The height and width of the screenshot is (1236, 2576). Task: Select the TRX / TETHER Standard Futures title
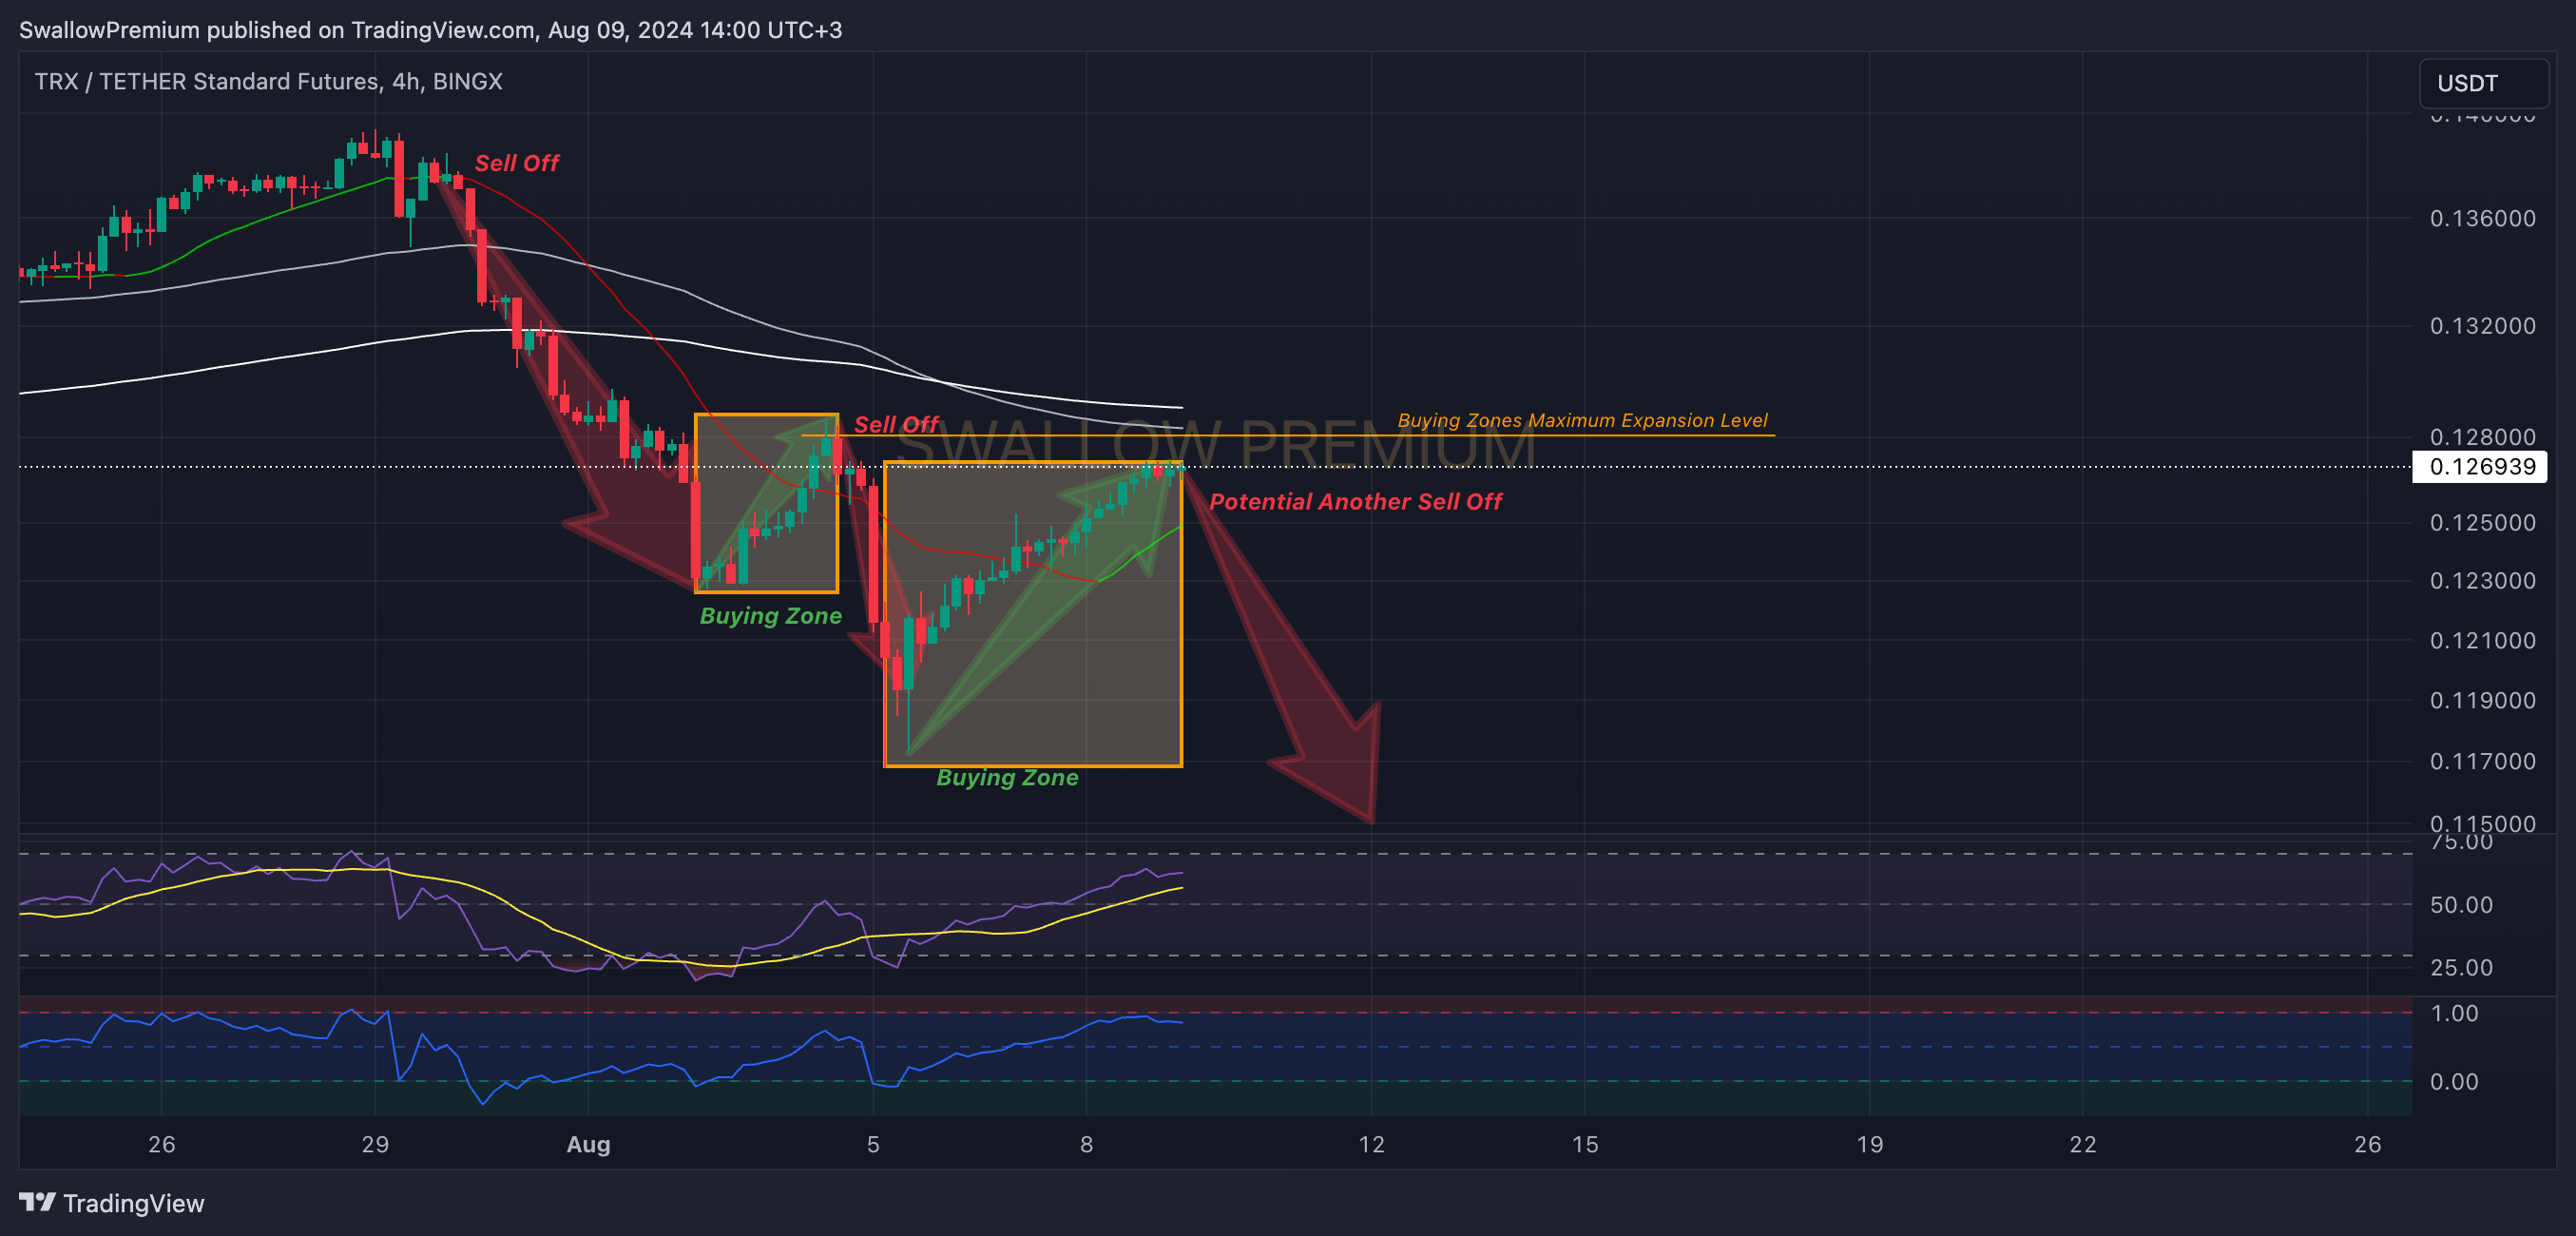268,81
